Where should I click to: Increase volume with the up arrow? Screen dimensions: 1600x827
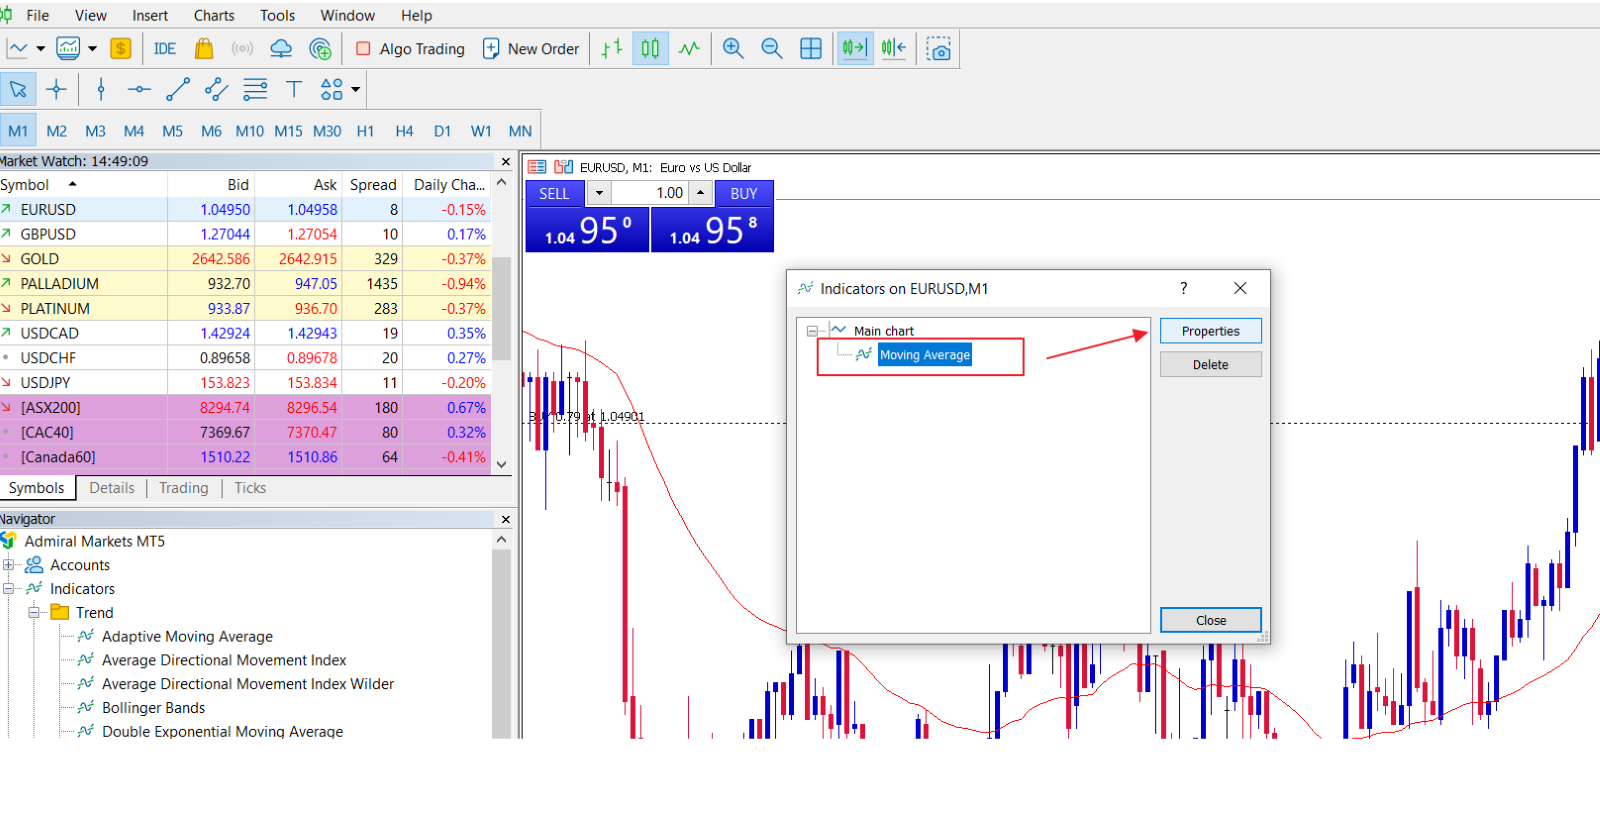[701, 193]
